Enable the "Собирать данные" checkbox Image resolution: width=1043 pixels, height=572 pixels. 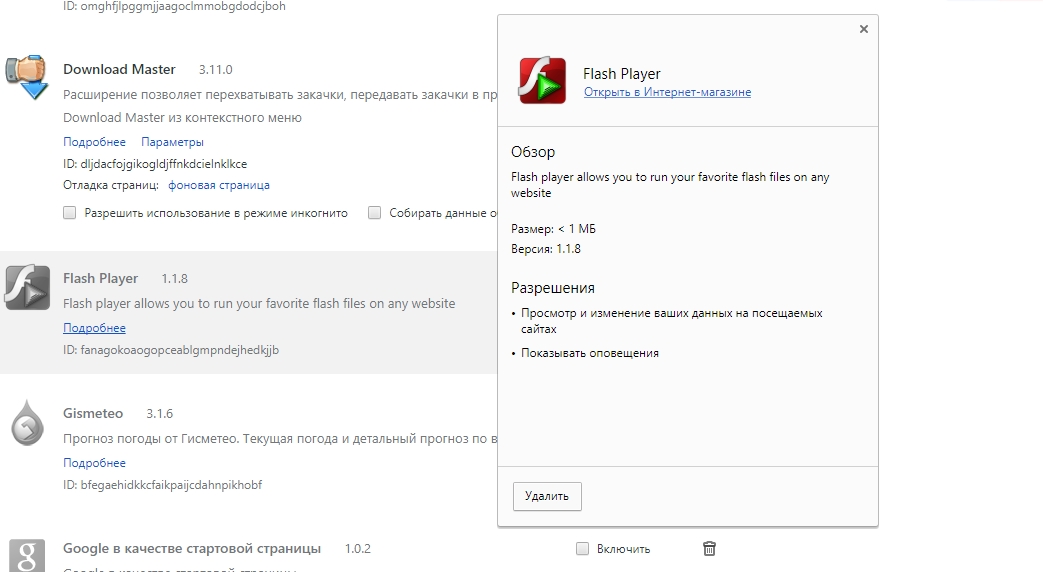coord(374,213)
